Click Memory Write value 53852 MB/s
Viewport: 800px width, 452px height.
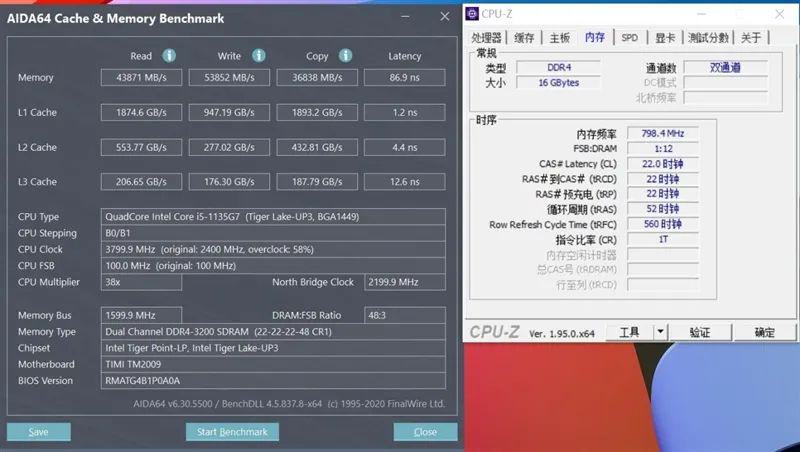pos(229,78)
